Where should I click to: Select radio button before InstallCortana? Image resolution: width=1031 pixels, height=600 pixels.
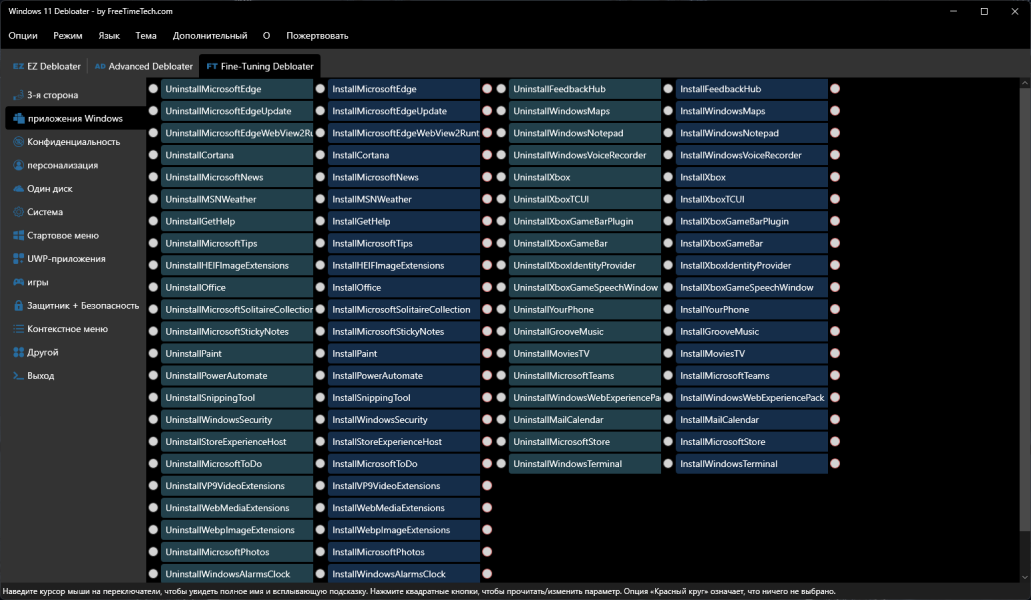(x=320, y=155)
